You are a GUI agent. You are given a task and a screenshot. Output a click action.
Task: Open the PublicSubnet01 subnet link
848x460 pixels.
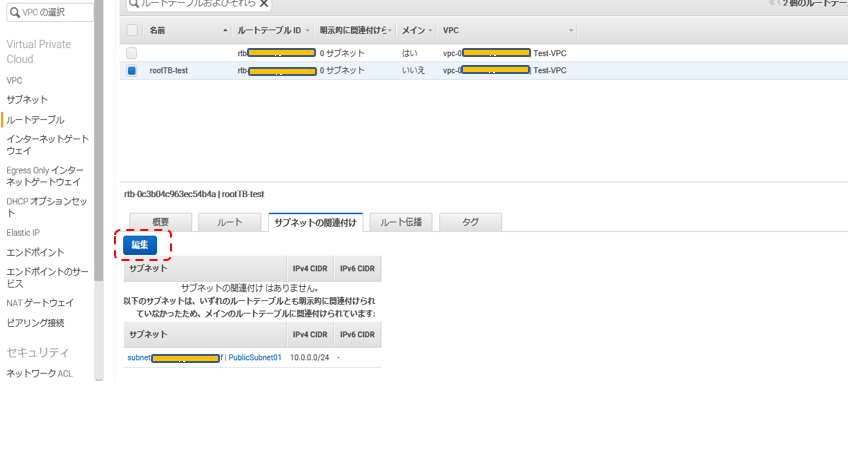pos(204,358)
